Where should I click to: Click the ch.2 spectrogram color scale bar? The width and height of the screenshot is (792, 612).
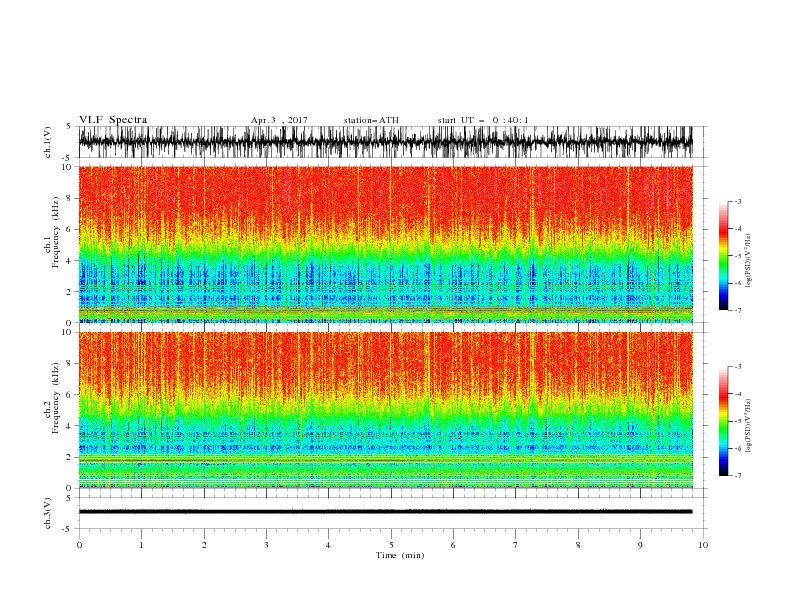coord(723,421)
